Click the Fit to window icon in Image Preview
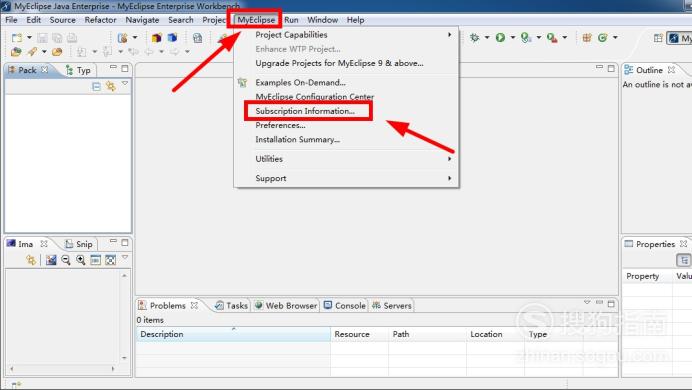Viewport: 692px width, 390px height. tap(110, 260)
